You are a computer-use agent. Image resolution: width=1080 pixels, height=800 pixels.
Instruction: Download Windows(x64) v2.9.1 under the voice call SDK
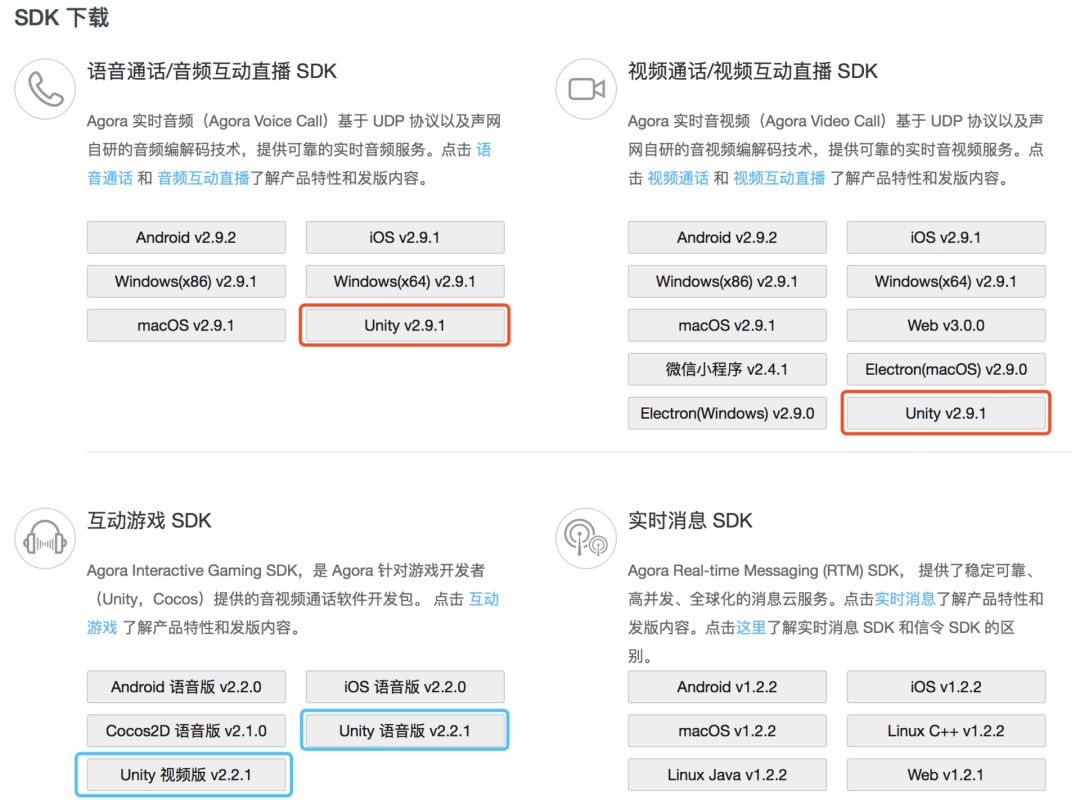pyautogui.click(x=405, y=282)
